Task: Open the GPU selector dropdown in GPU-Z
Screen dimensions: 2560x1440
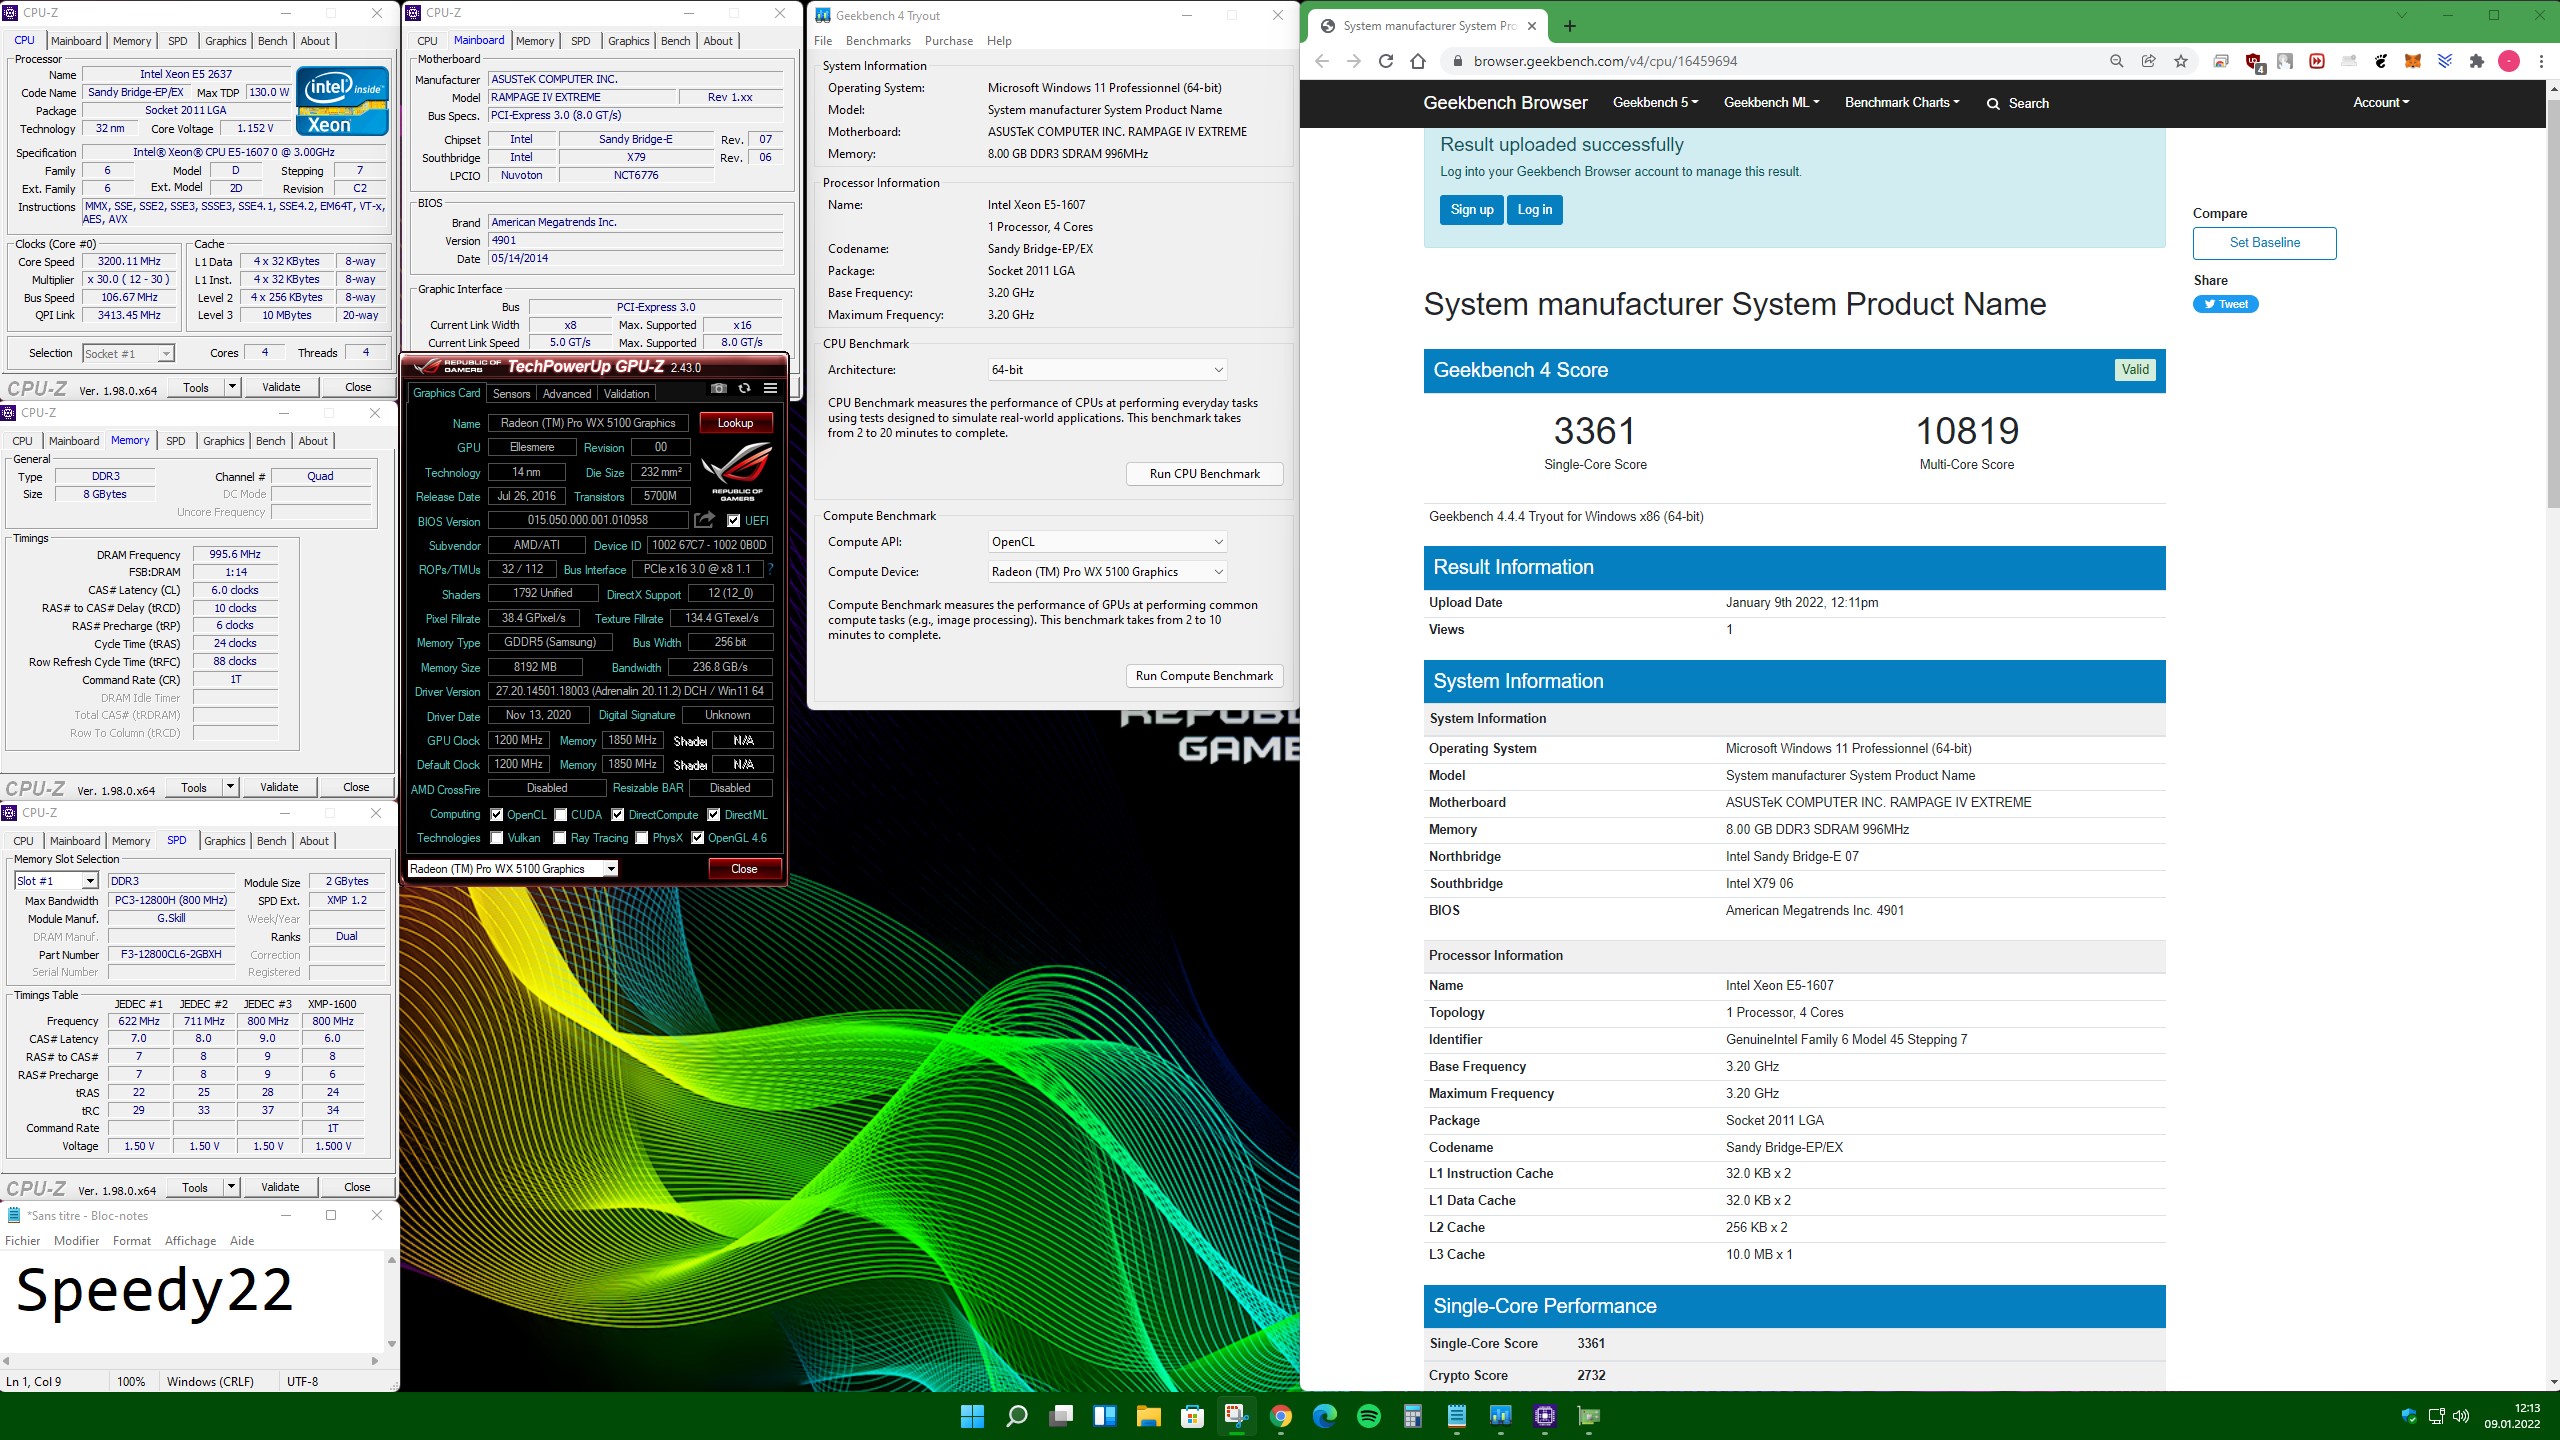Action: pyautogui.click(x=513, y=868)
